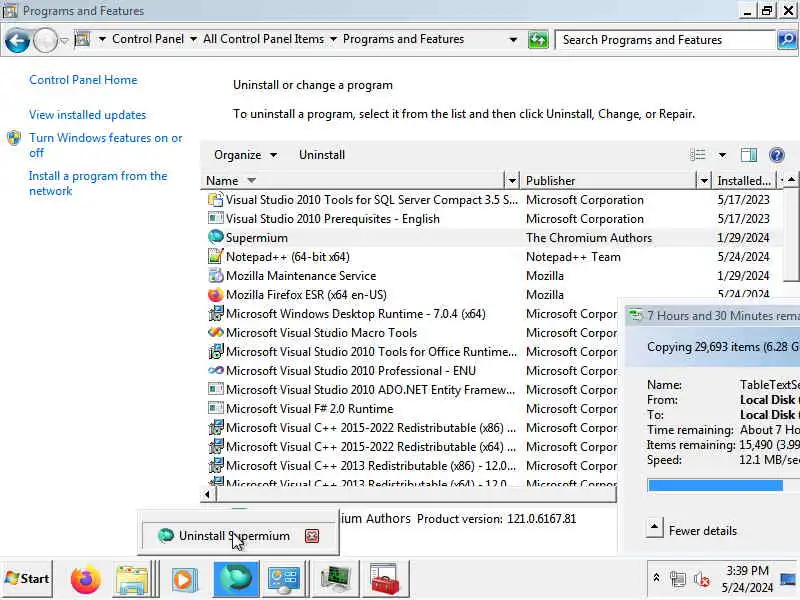This screenshot has width=800, height=600.
Task: Open address bar history dropdown
Action: pos(513,40)
